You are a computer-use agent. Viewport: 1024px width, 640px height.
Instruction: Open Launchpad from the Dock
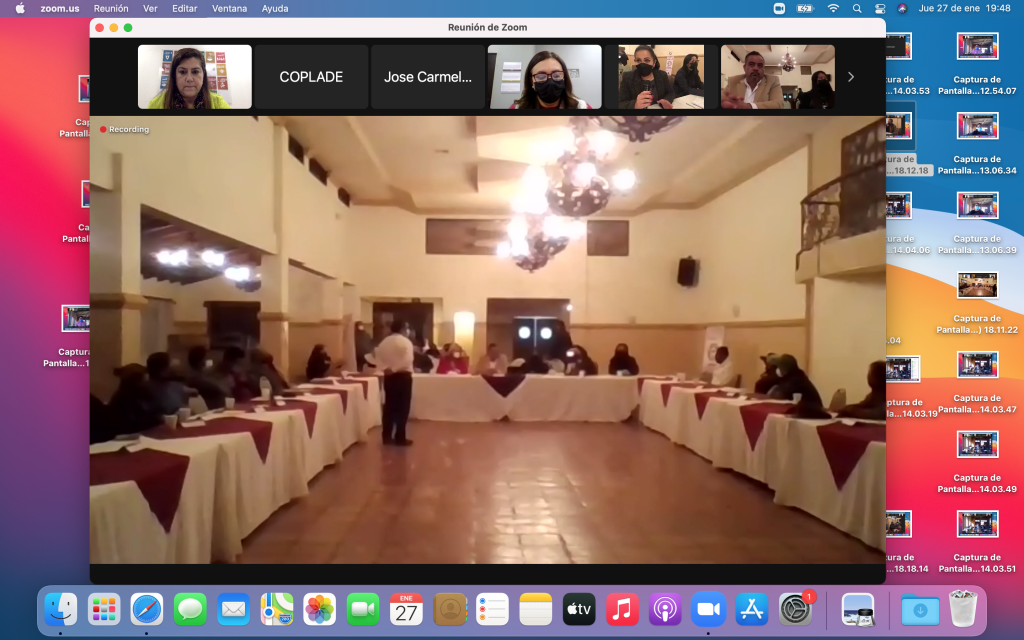(x=104, y=610)
